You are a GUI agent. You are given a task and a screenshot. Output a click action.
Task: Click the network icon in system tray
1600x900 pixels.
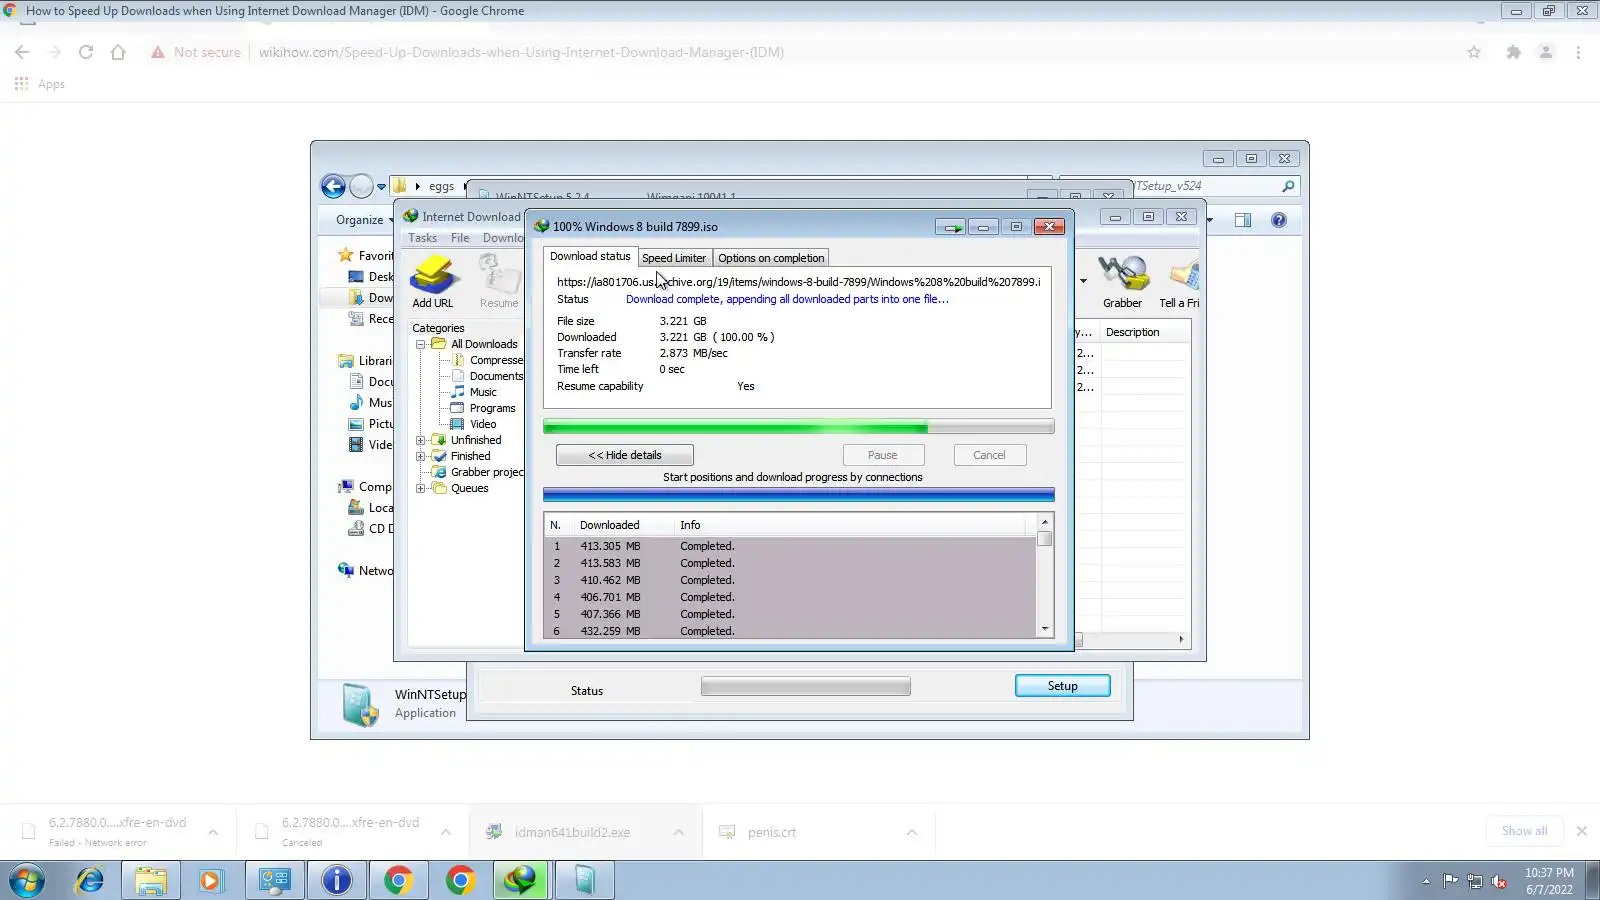point(1474,881)
